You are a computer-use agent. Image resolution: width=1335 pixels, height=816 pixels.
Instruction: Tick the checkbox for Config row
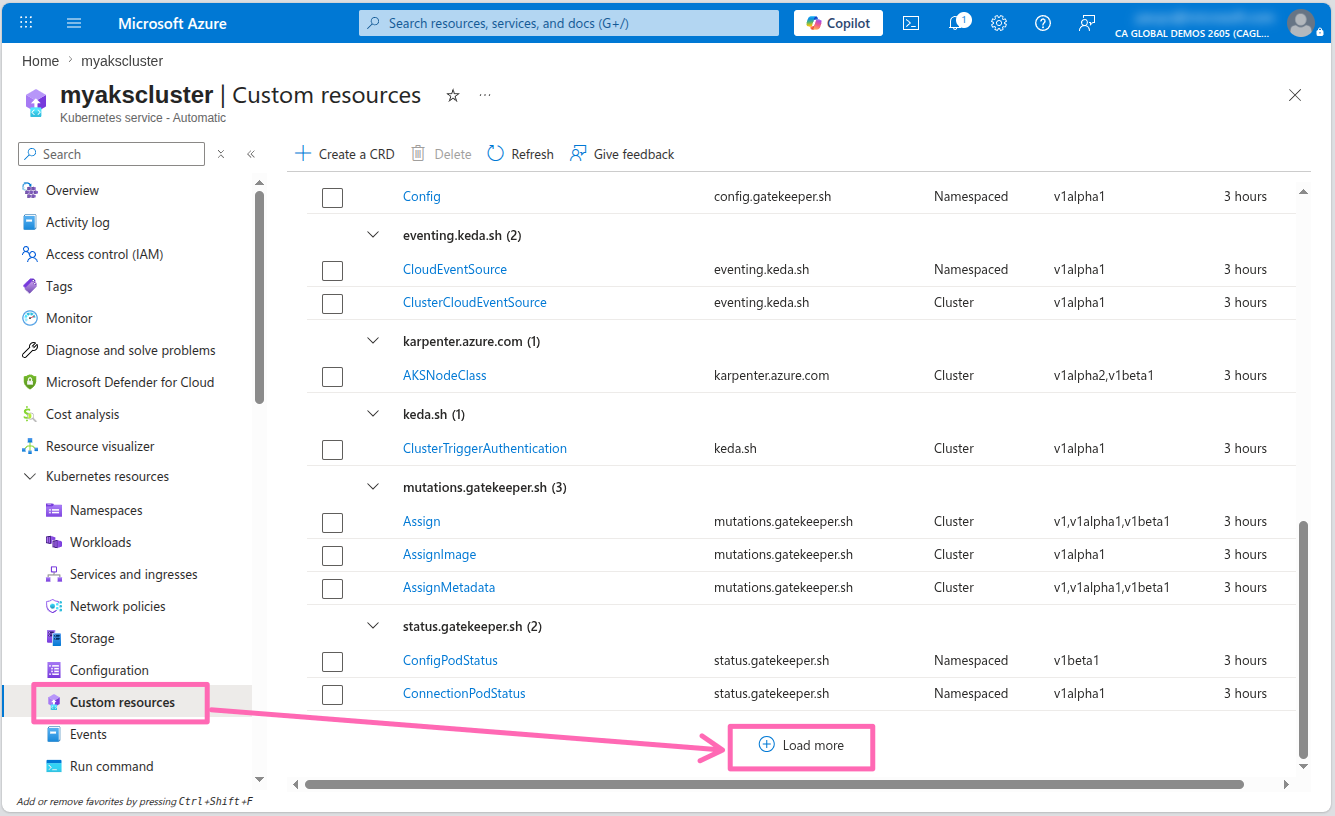[333, 197]
